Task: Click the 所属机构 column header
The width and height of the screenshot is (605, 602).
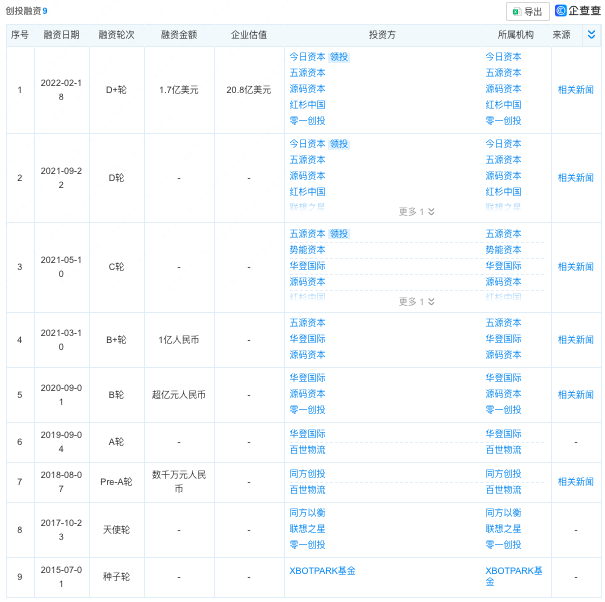Action: pos(515,35)
